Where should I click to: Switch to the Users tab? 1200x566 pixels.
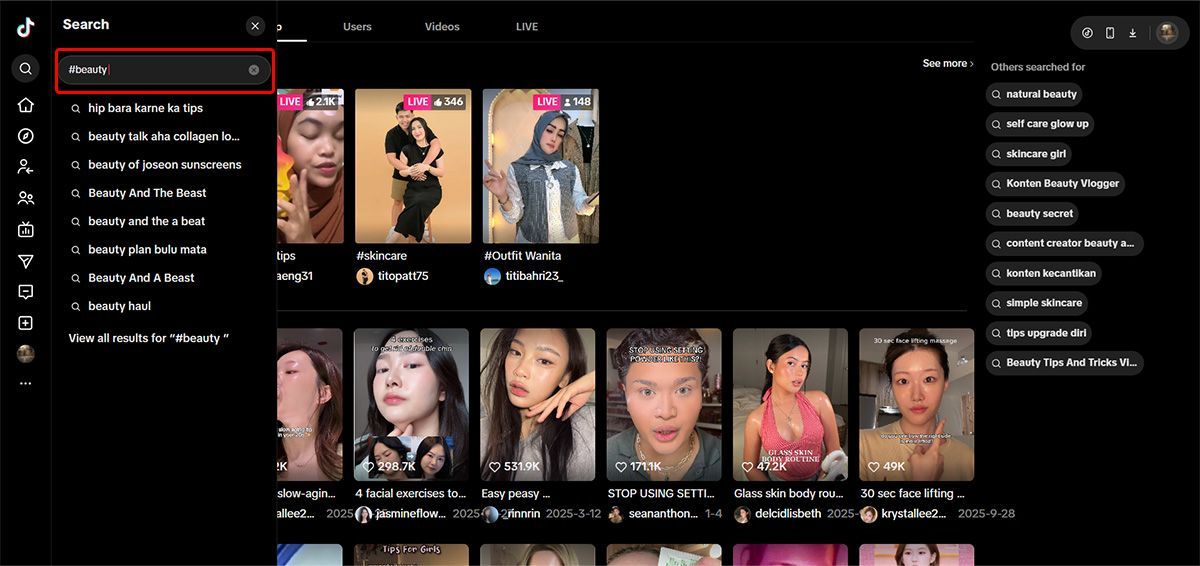click(357, 27)
